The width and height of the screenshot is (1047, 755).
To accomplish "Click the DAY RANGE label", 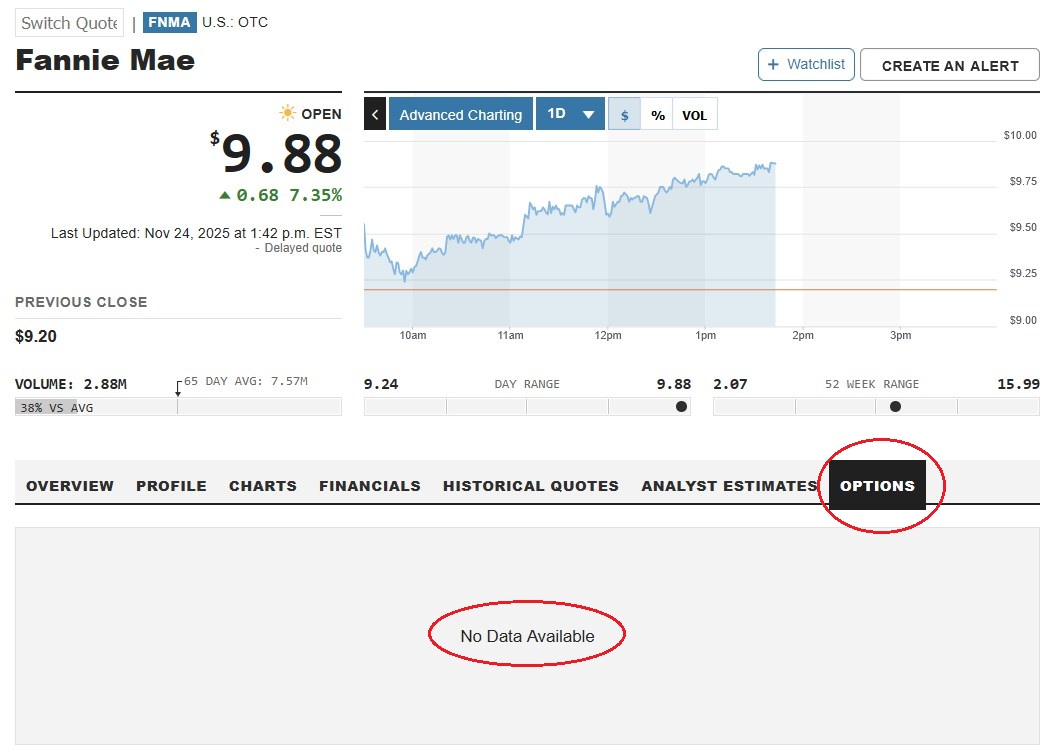I will pyautogui.click(x=527, y=385).
